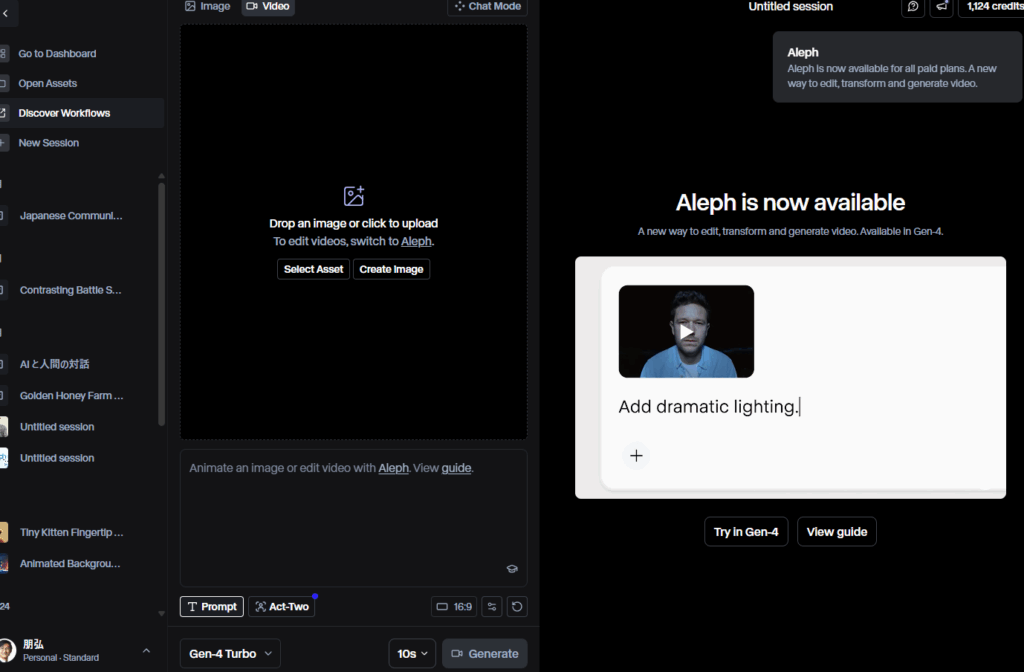Click the Aleph notification card
Image resolution: width=1024 pixels, height=672 pixels.
897,67
